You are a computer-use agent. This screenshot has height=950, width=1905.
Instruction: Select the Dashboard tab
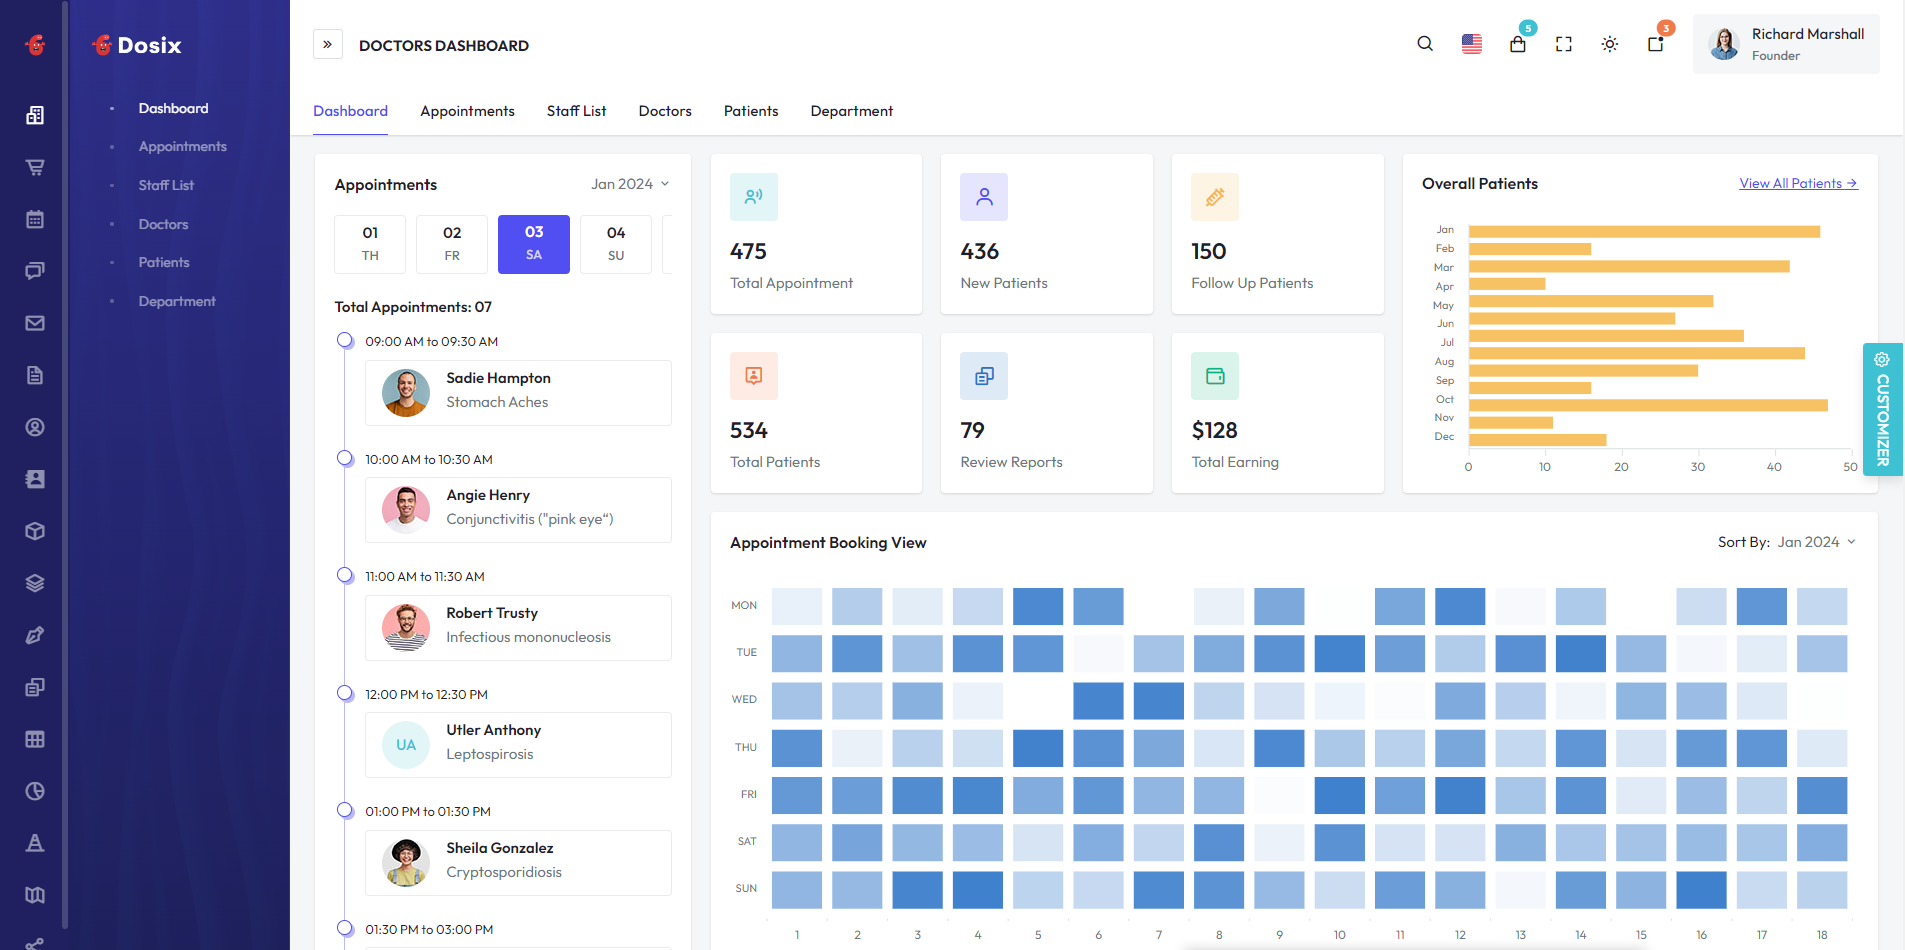click(x=350, y=111)
